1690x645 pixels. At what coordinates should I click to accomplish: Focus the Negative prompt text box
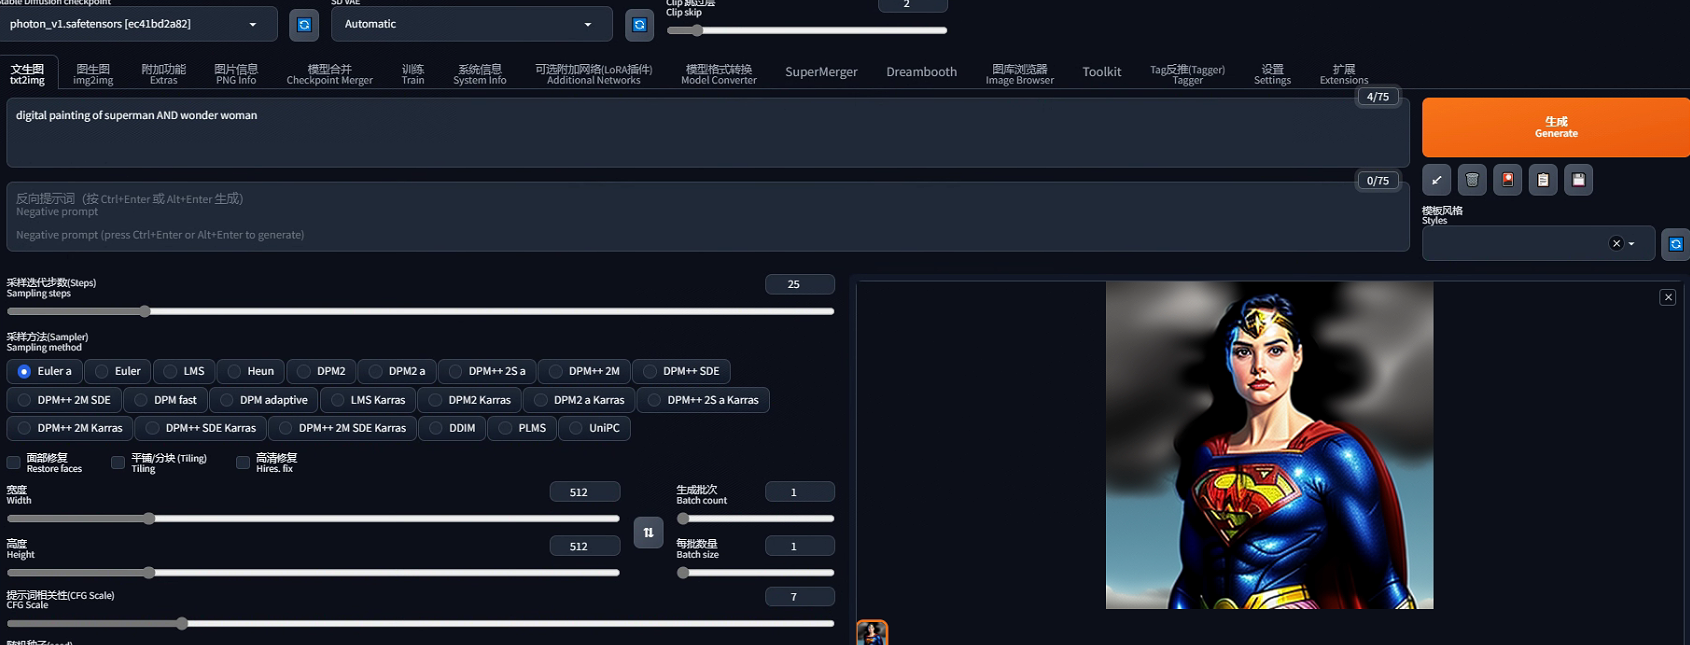pyautogui.click(x=707, y=217)
